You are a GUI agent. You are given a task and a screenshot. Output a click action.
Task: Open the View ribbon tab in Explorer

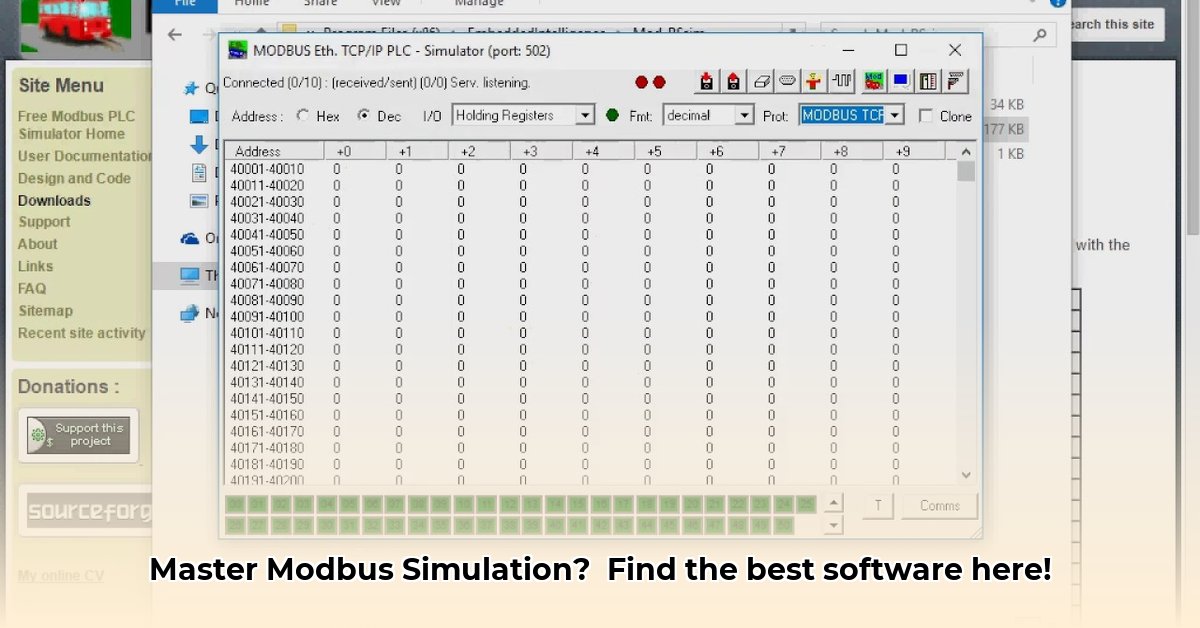pos(386,4)
